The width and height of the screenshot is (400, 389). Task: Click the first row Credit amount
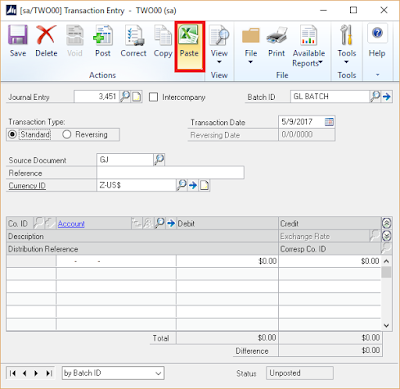pyautogui.click(x=330, y=261)
